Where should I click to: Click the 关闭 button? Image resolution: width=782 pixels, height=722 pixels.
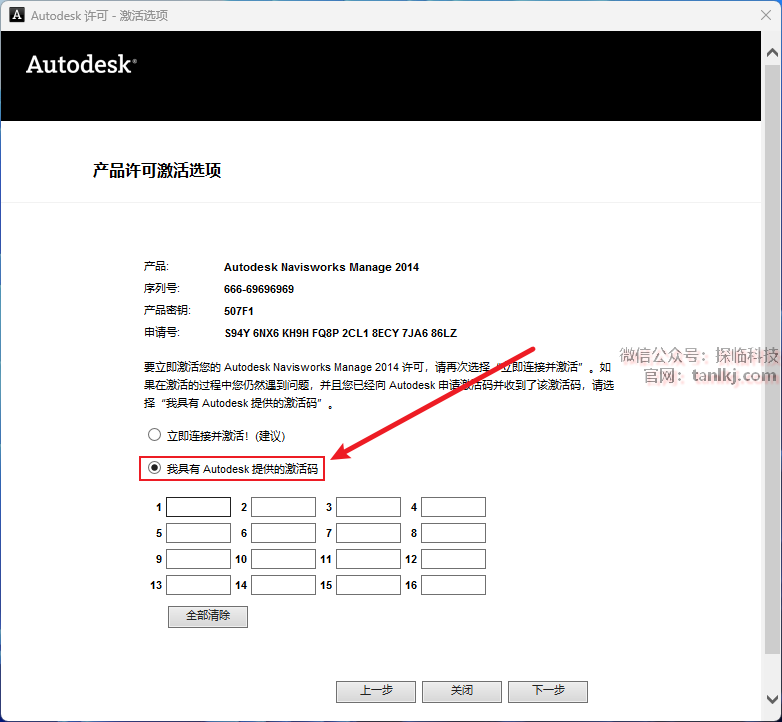(x=462, y=692)
